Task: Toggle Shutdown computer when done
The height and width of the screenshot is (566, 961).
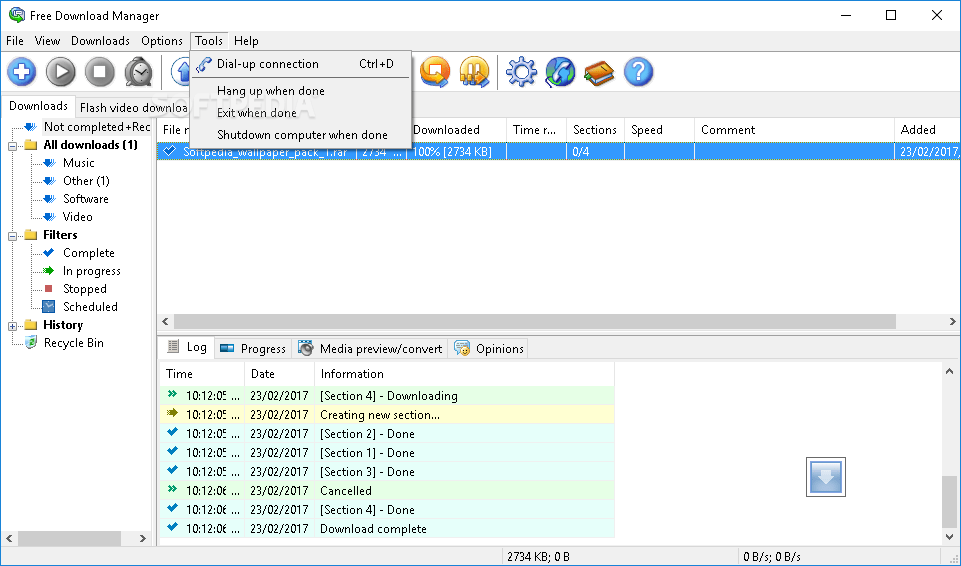Action: pyautogui.click(x=300, y=135)
